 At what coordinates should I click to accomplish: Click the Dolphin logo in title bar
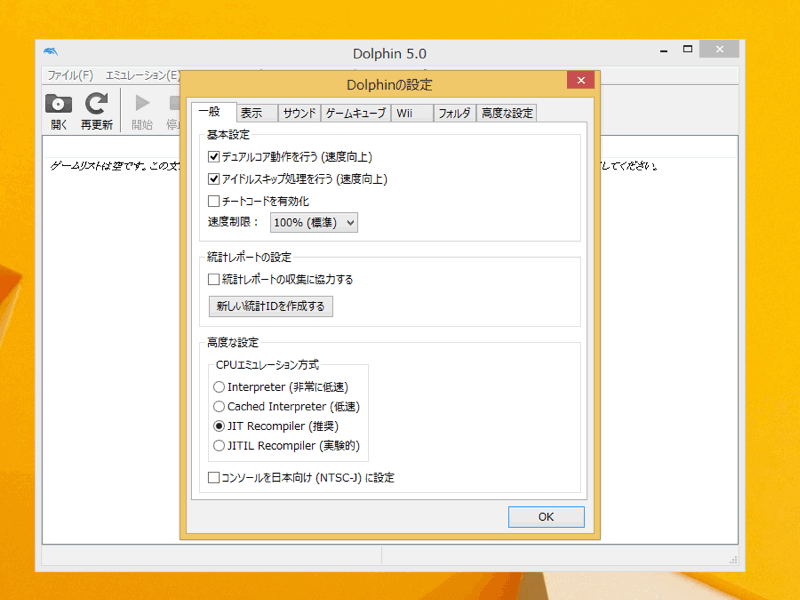pos(51,53)
